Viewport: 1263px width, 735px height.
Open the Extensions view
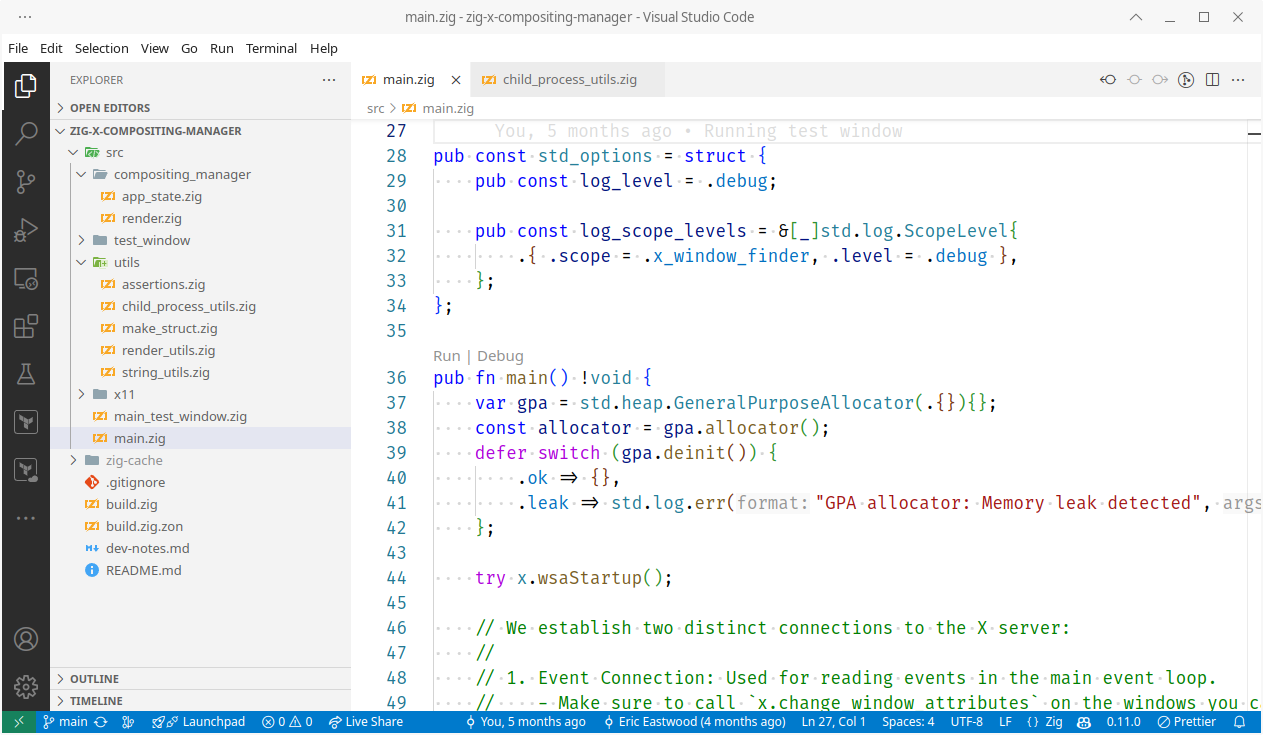[x=26, y=326]
